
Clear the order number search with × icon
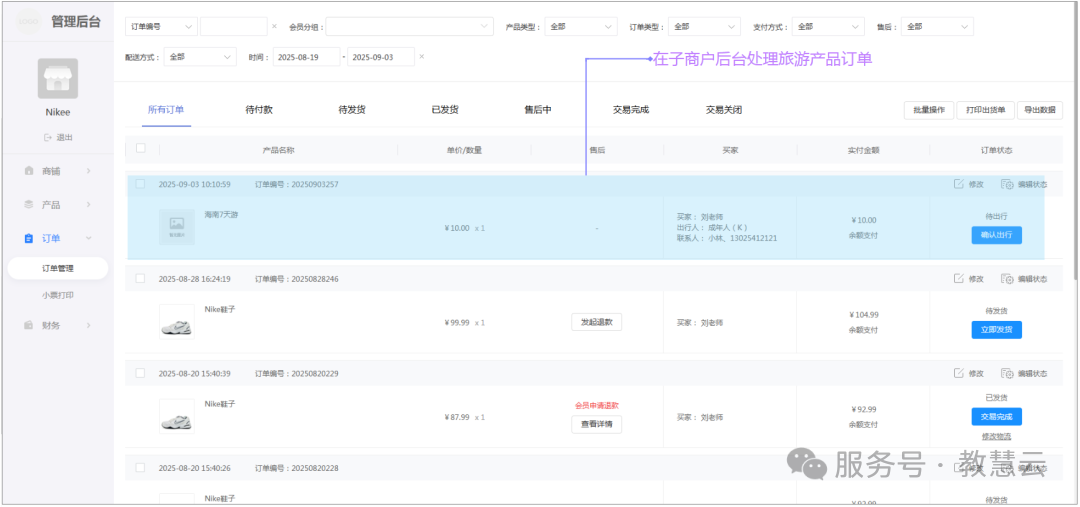(x=275, y=27)
